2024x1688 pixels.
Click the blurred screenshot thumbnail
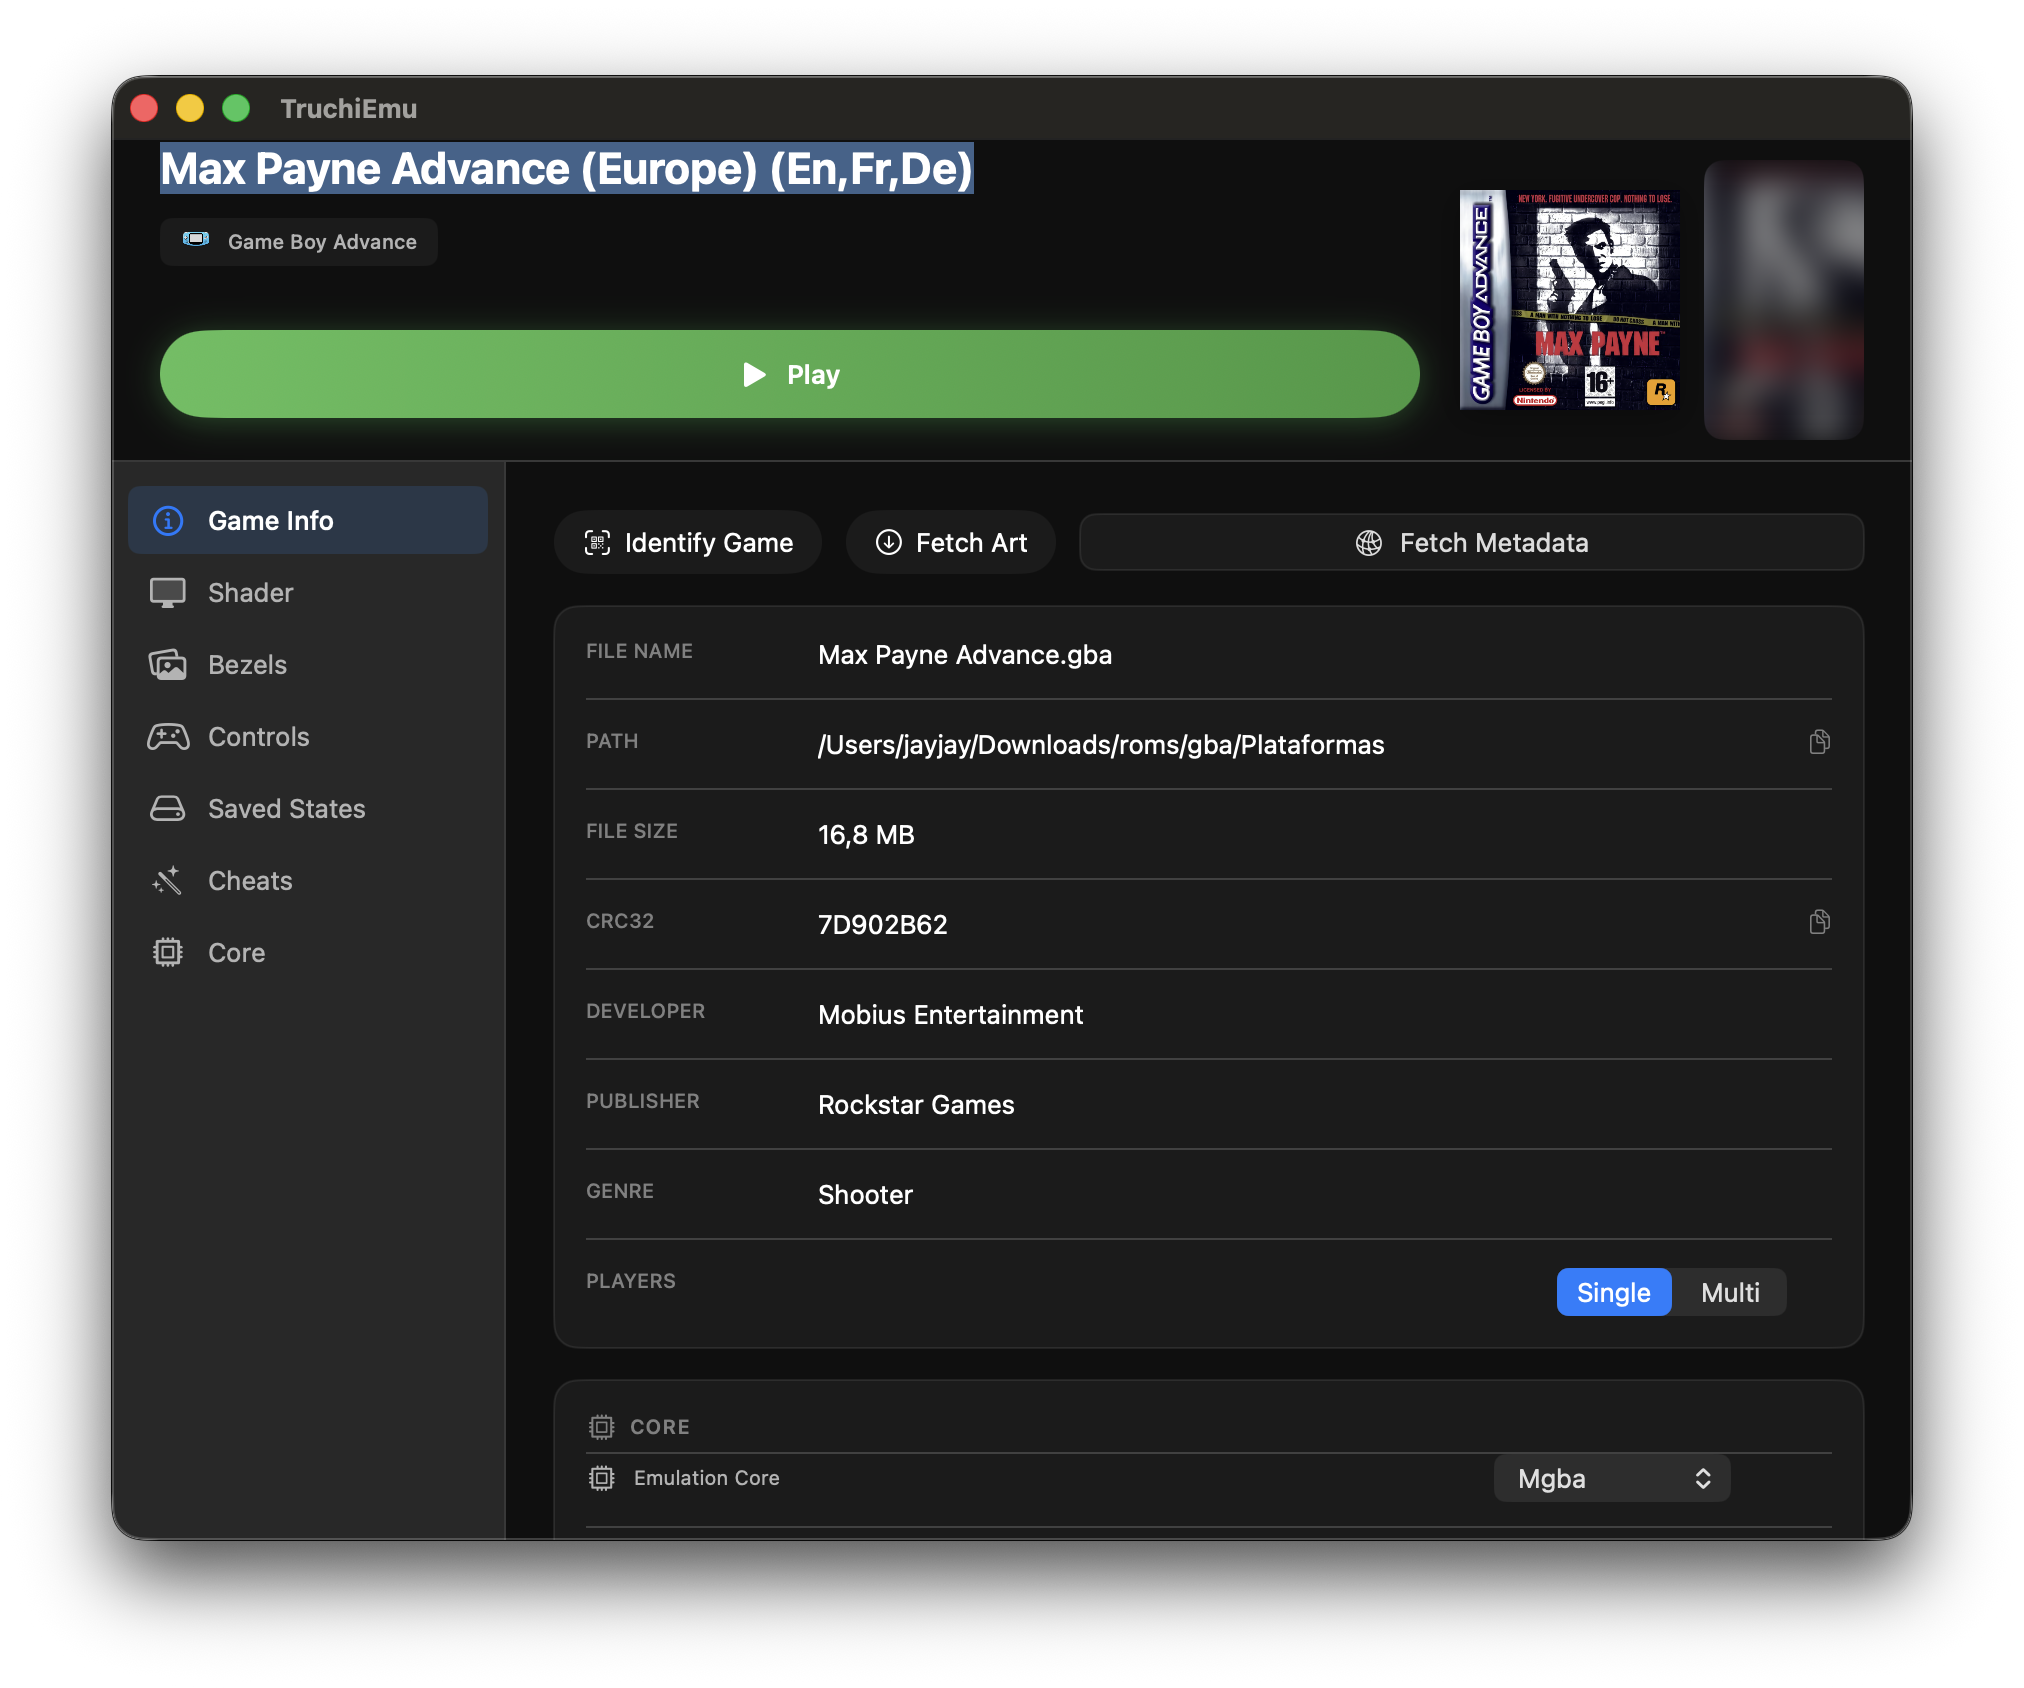pyautogui.click(x=1784, y=300)
